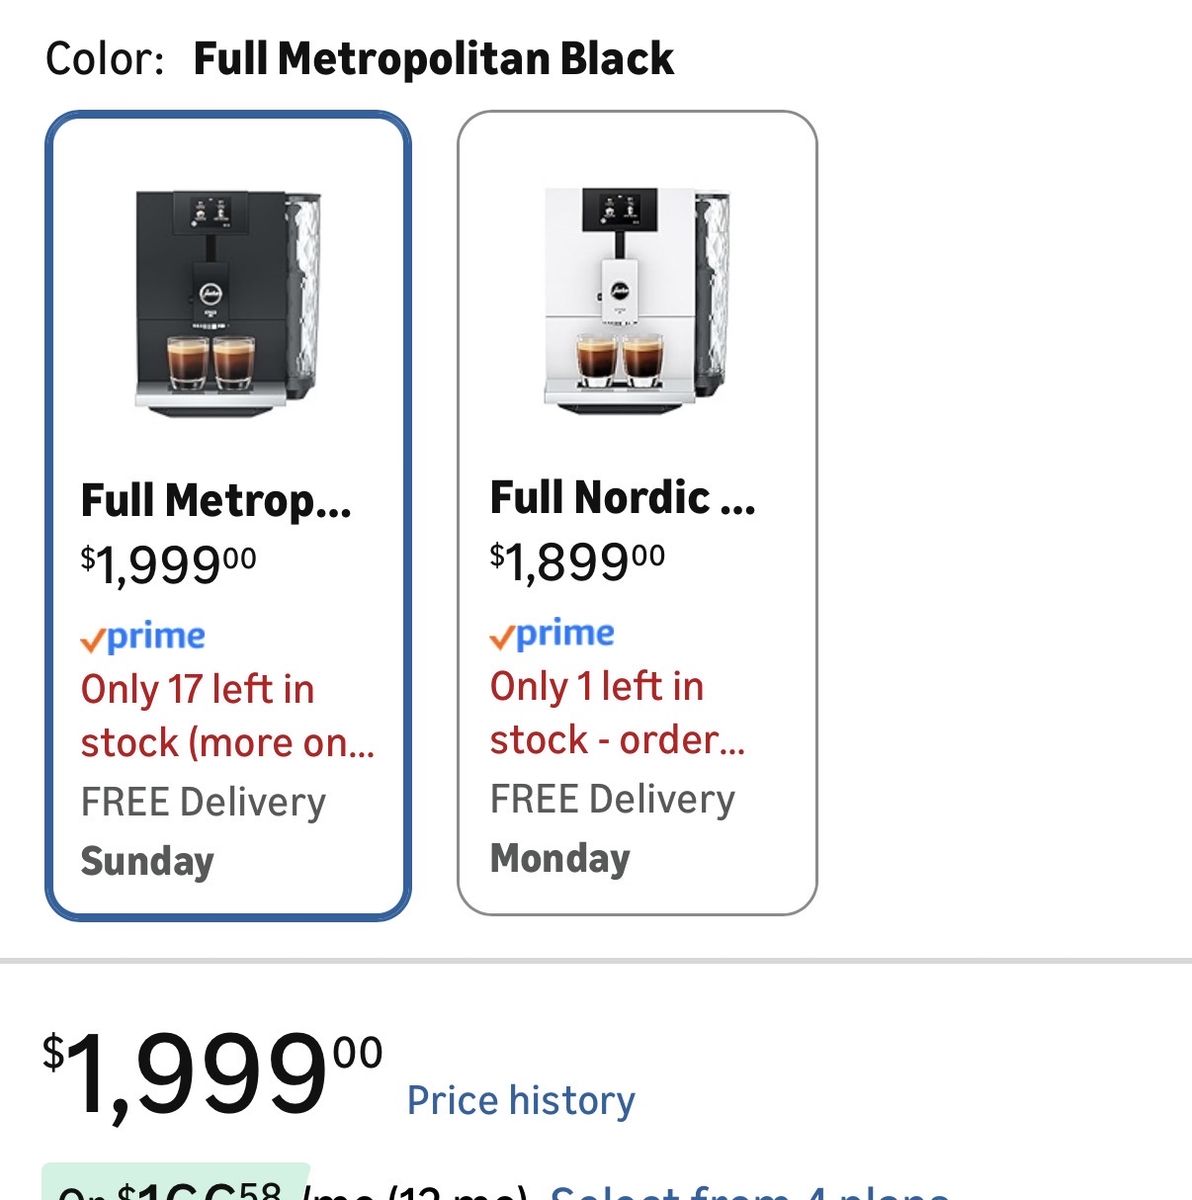Viewport: 1192px width, 1200px height.
Task: Click the 'Full Metropolitan Black' color label
Action: [433, 58]
